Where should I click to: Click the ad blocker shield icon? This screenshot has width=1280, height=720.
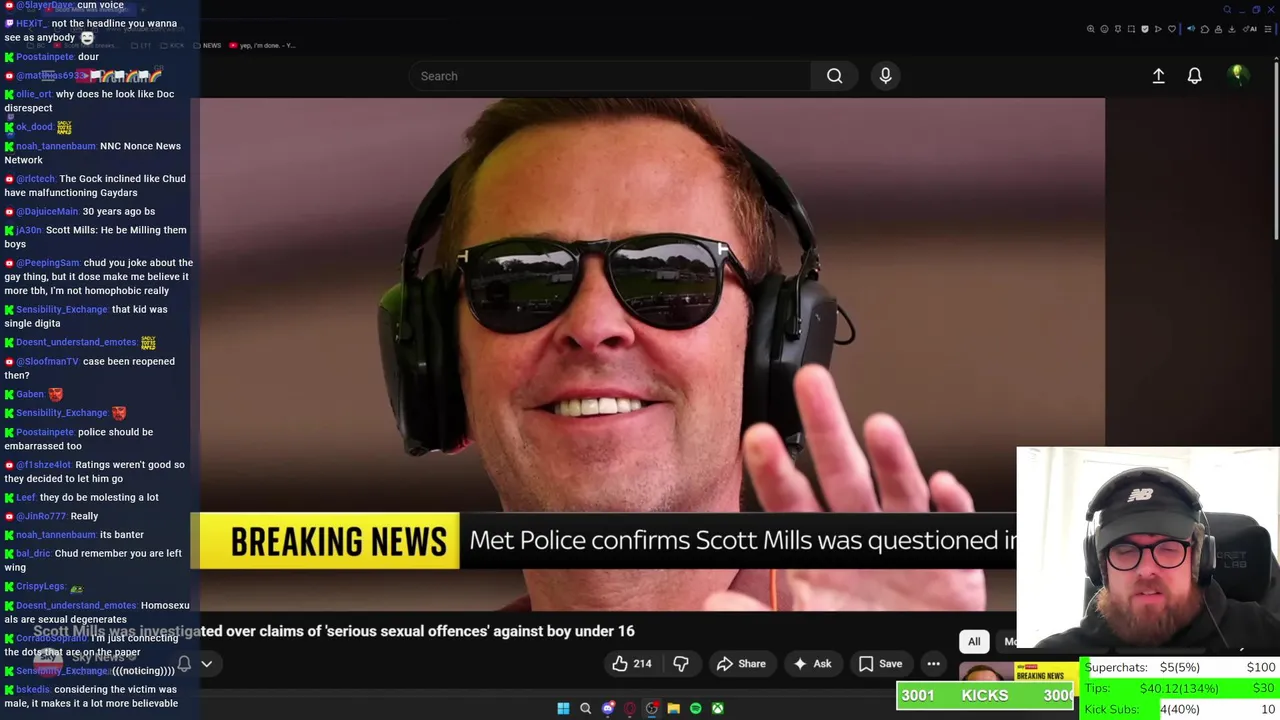[1145, 29]
